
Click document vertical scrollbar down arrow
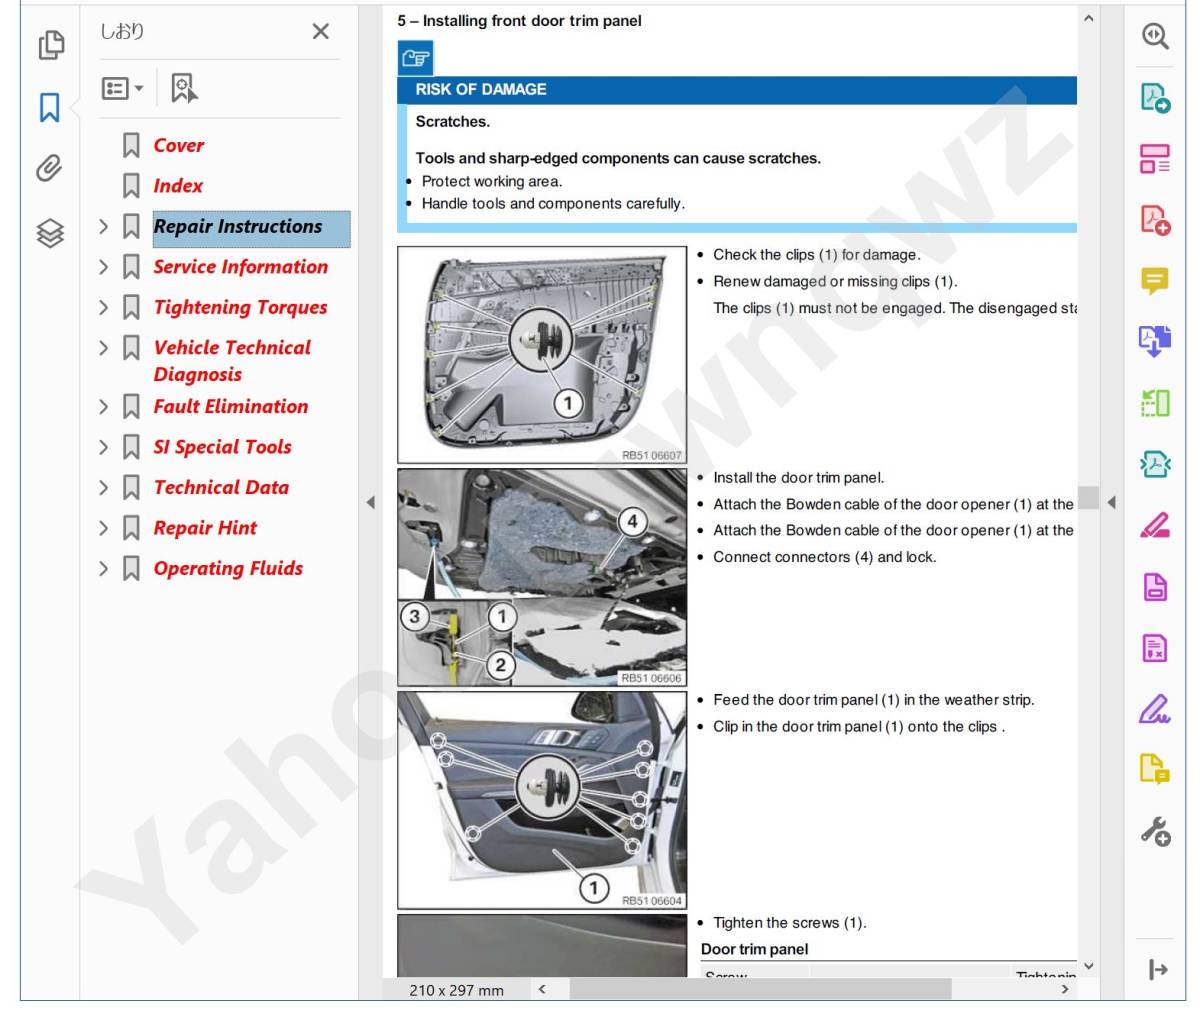[x=1089, y=966]
